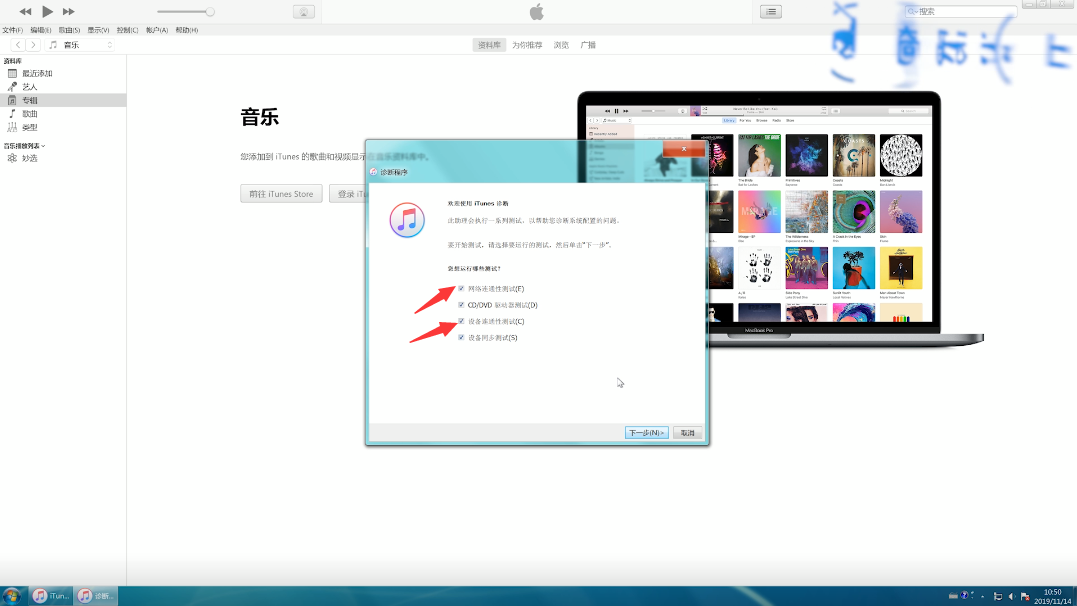Open the 妙选 Genius playlist
The height and width of the screenshot is (606, 1077).
tap(63, 158)
